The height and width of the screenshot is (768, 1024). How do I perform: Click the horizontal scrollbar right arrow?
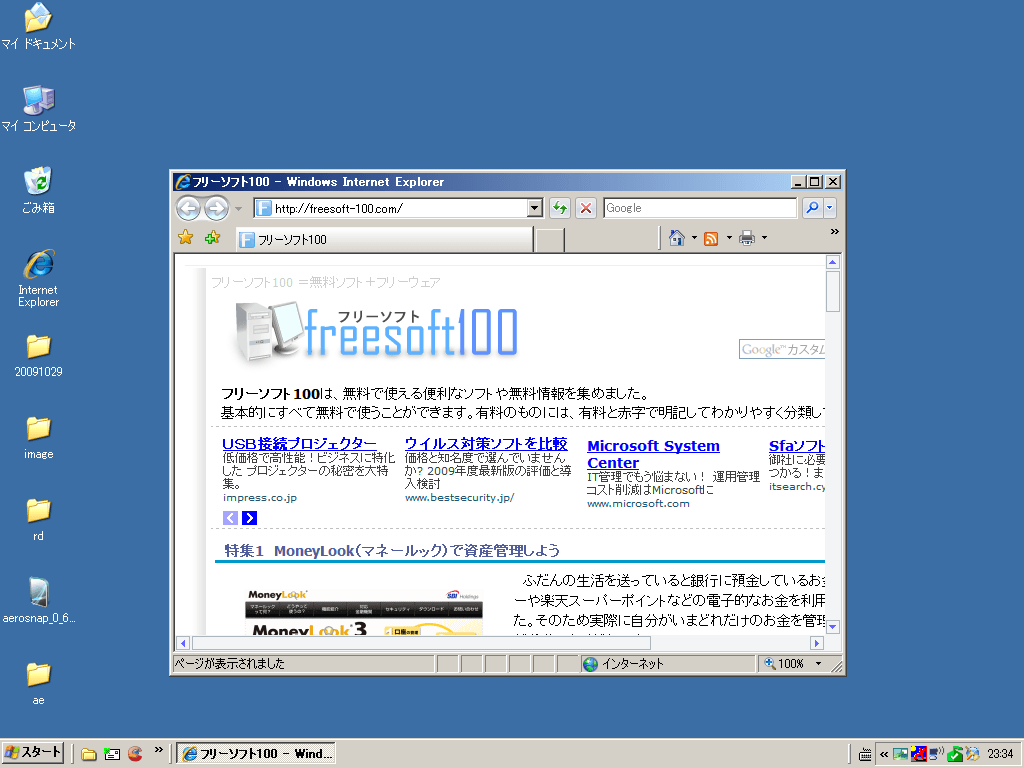(x=816, y=643)
